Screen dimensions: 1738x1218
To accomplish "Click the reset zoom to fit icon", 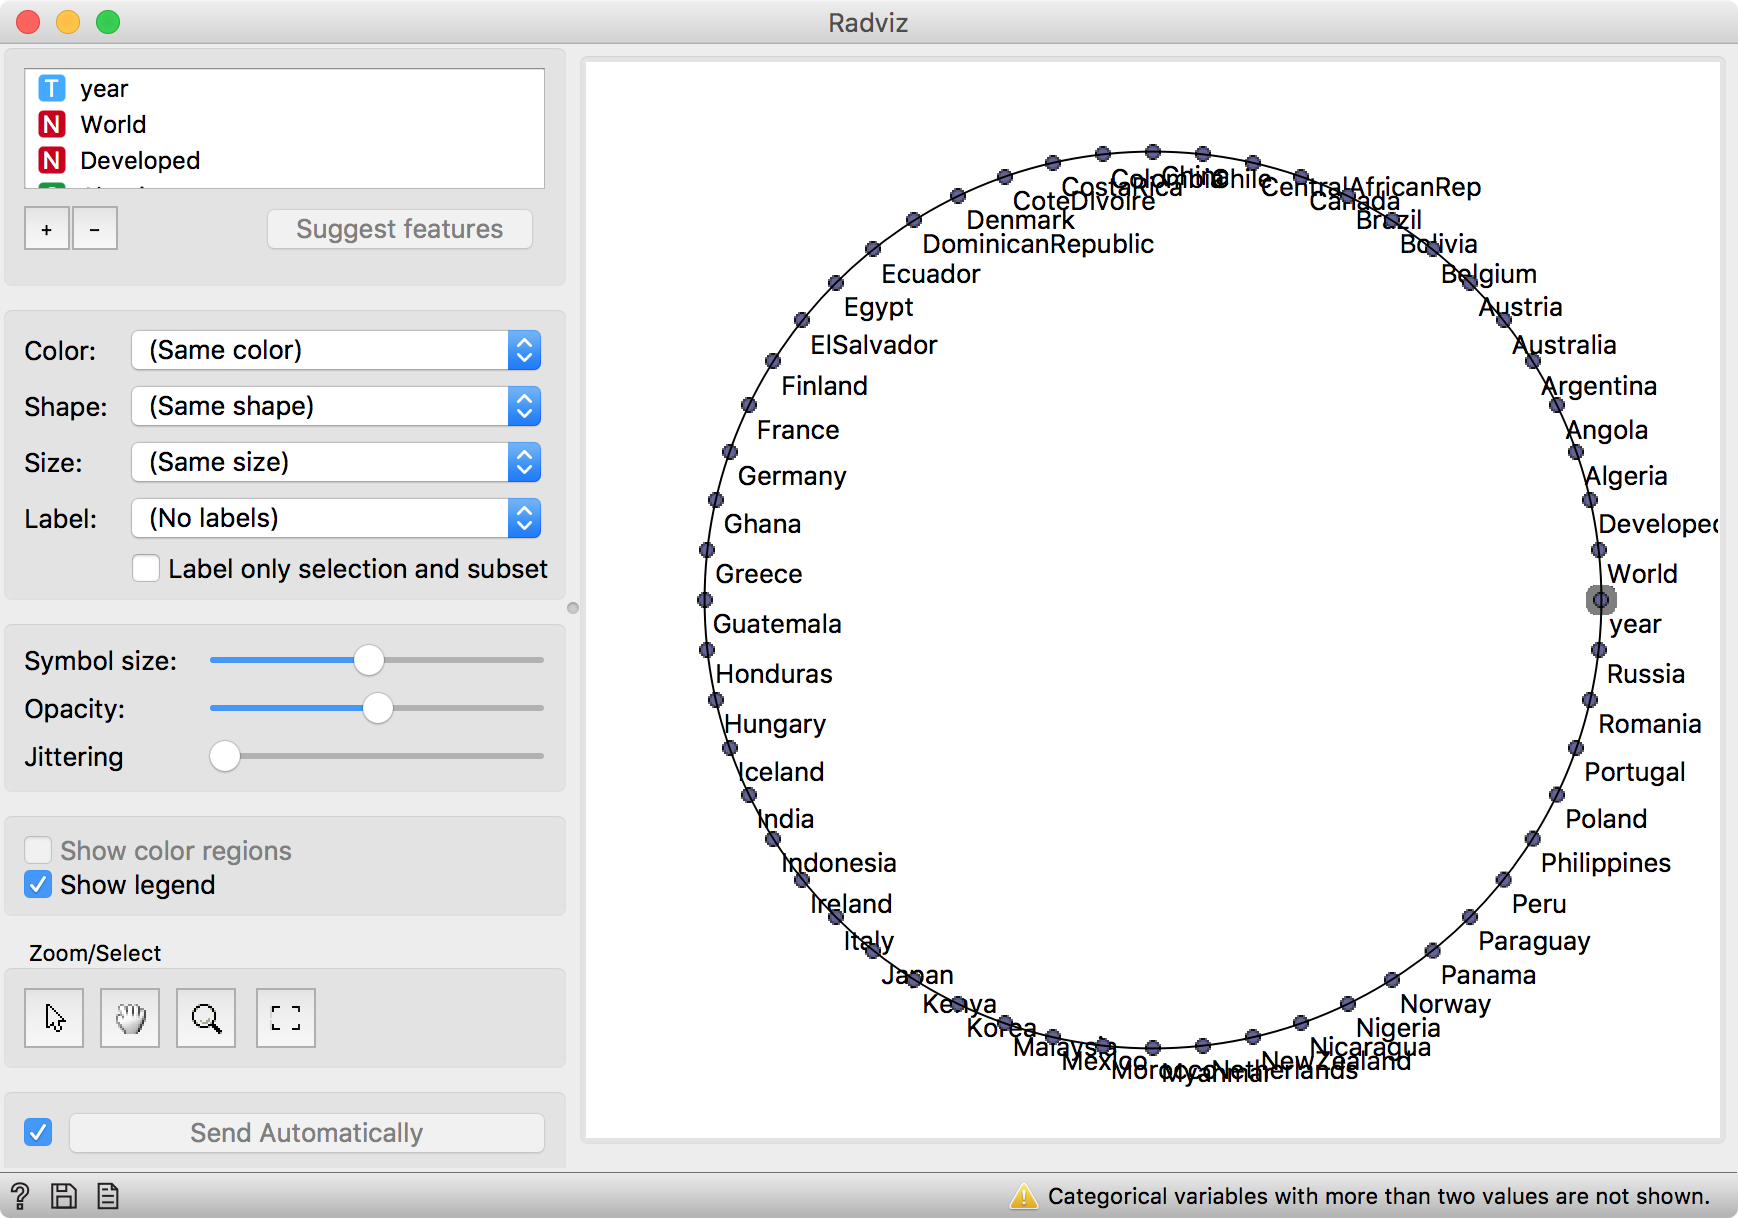I will click(x=286, y=1018).
